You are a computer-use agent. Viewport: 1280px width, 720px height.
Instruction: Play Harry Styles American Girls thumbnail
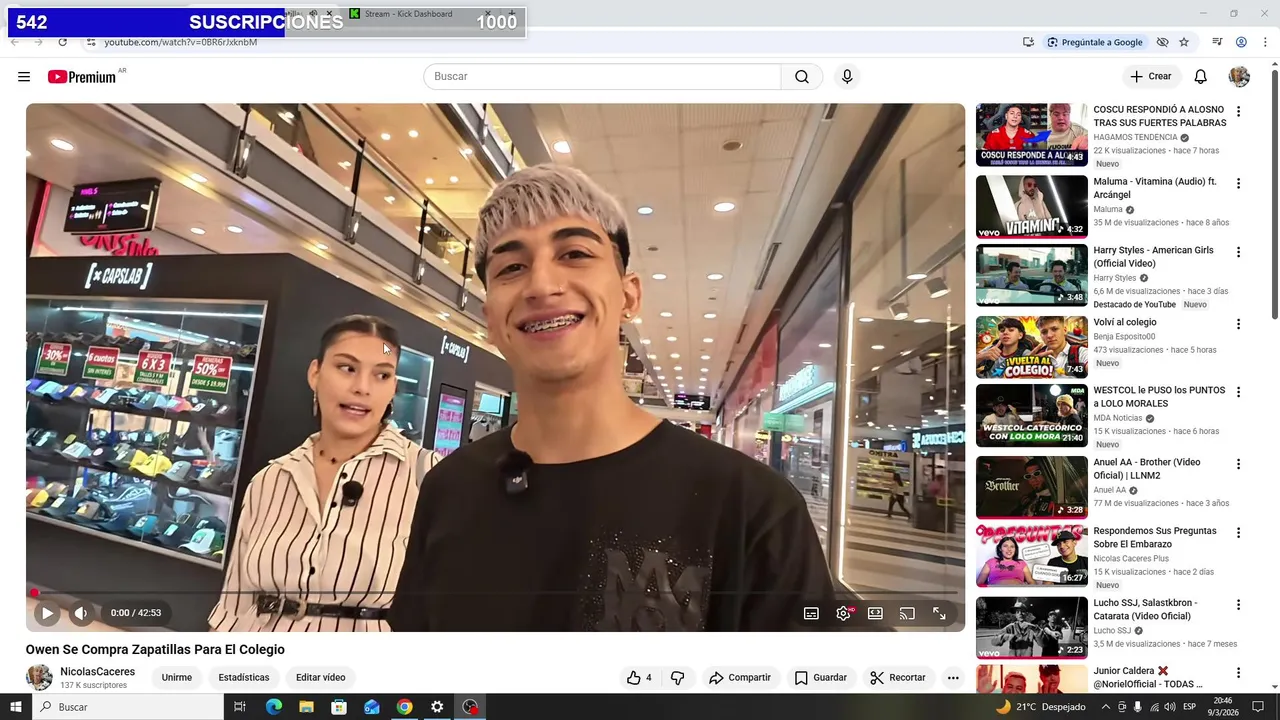click(1031, 275)
